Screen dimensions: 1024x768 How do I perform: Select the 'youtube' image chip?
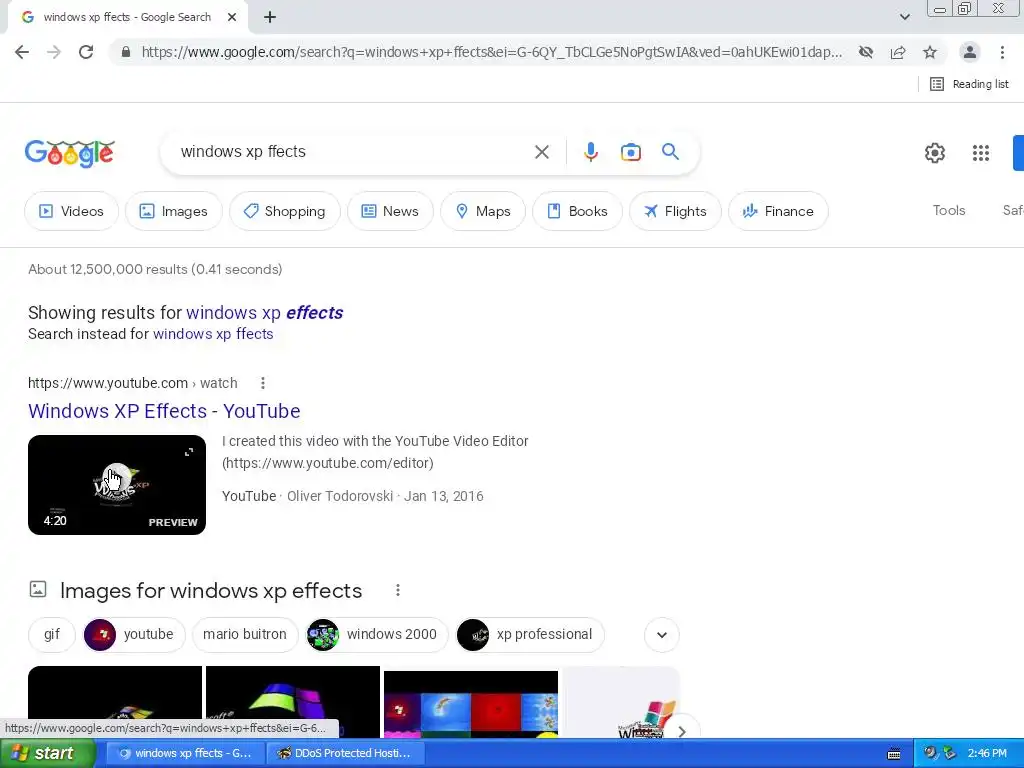click(135, 635)
